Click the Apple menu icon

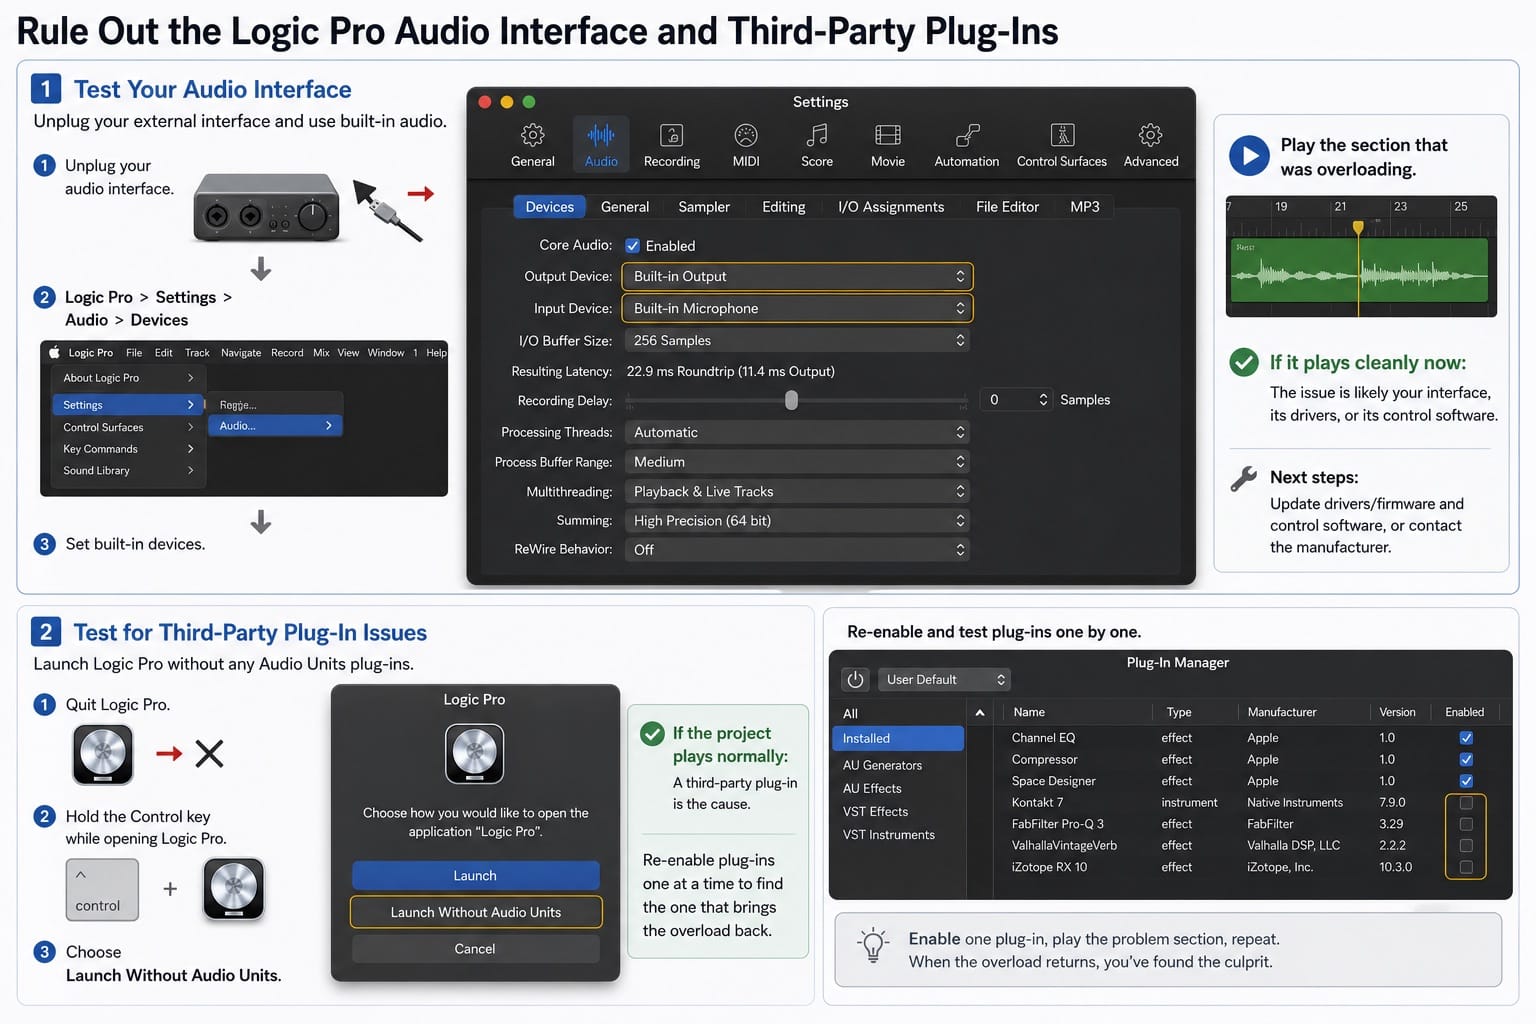[x=55, y=353]
